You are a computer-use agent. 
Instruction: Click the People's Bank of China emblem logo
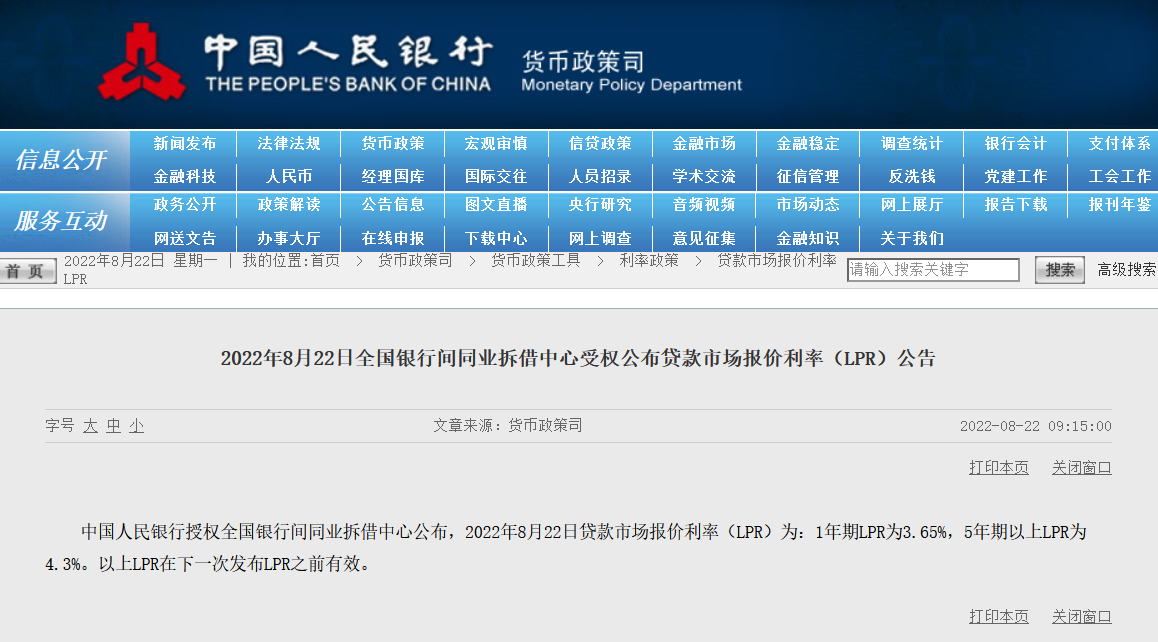tap(143, 63)
